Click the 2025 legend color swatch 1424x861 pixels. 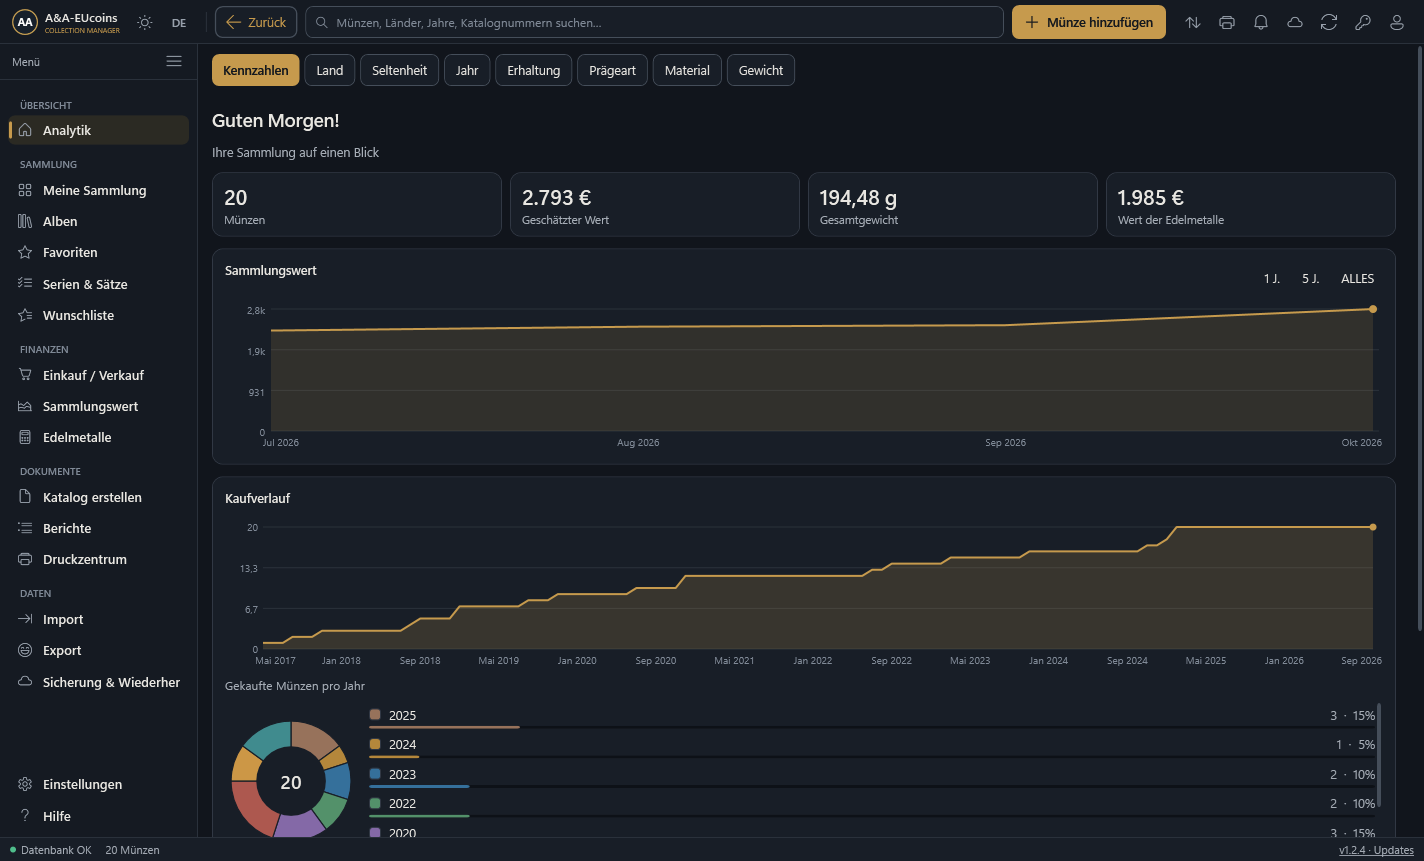375,715
